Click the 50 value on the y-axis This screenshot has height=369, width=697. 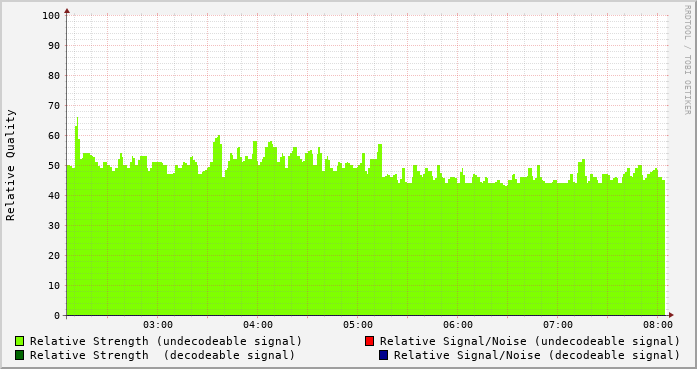[54, 165]
